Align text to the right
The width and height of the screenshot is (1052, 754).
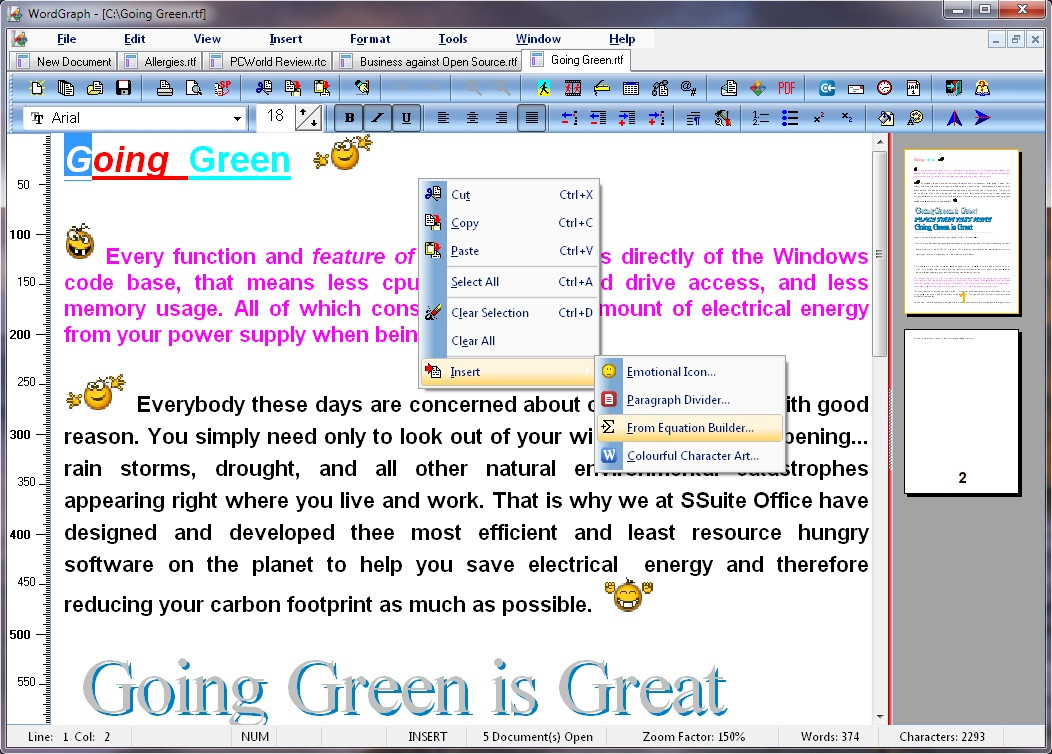click(501, 118)
